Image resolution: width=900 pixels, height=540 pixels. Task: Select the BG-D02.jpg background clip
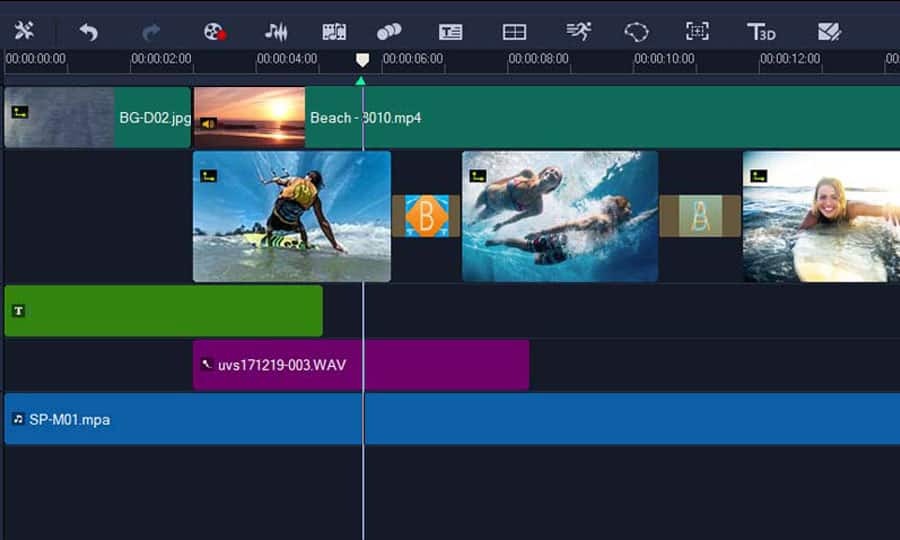click(x=97, y=118)
